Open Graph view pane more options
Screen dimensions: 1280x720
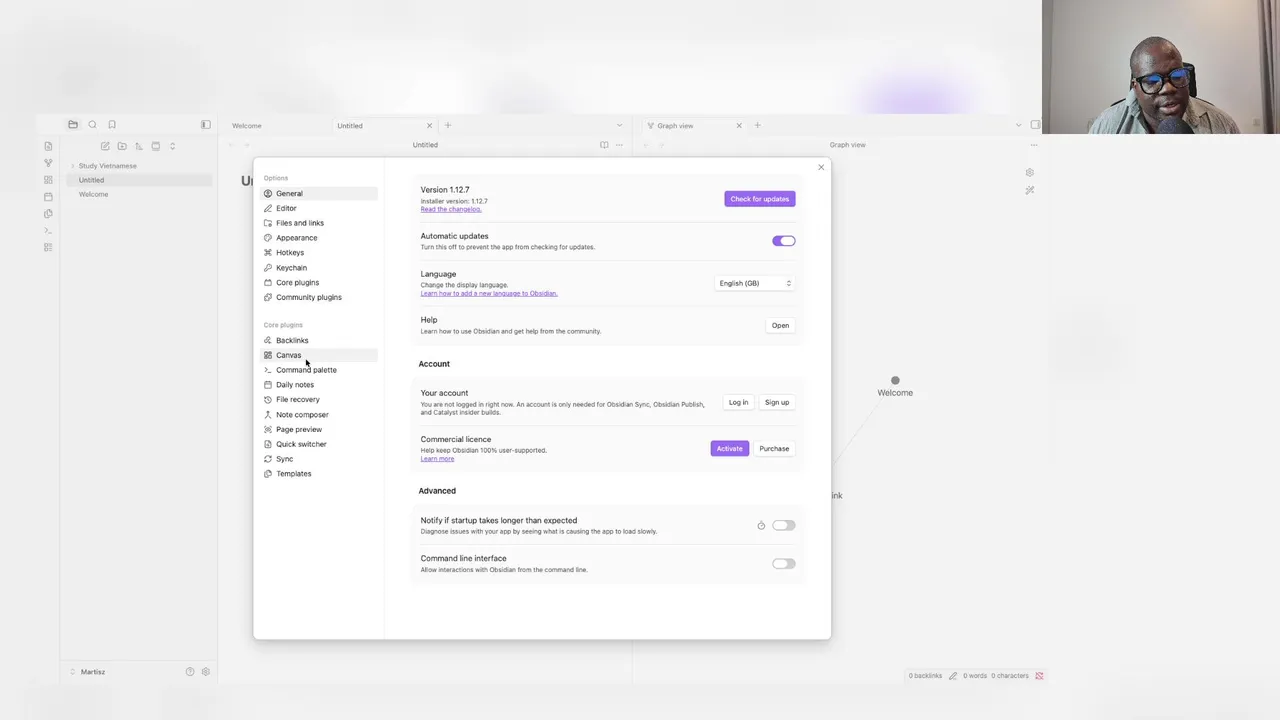coord(1034,145)
